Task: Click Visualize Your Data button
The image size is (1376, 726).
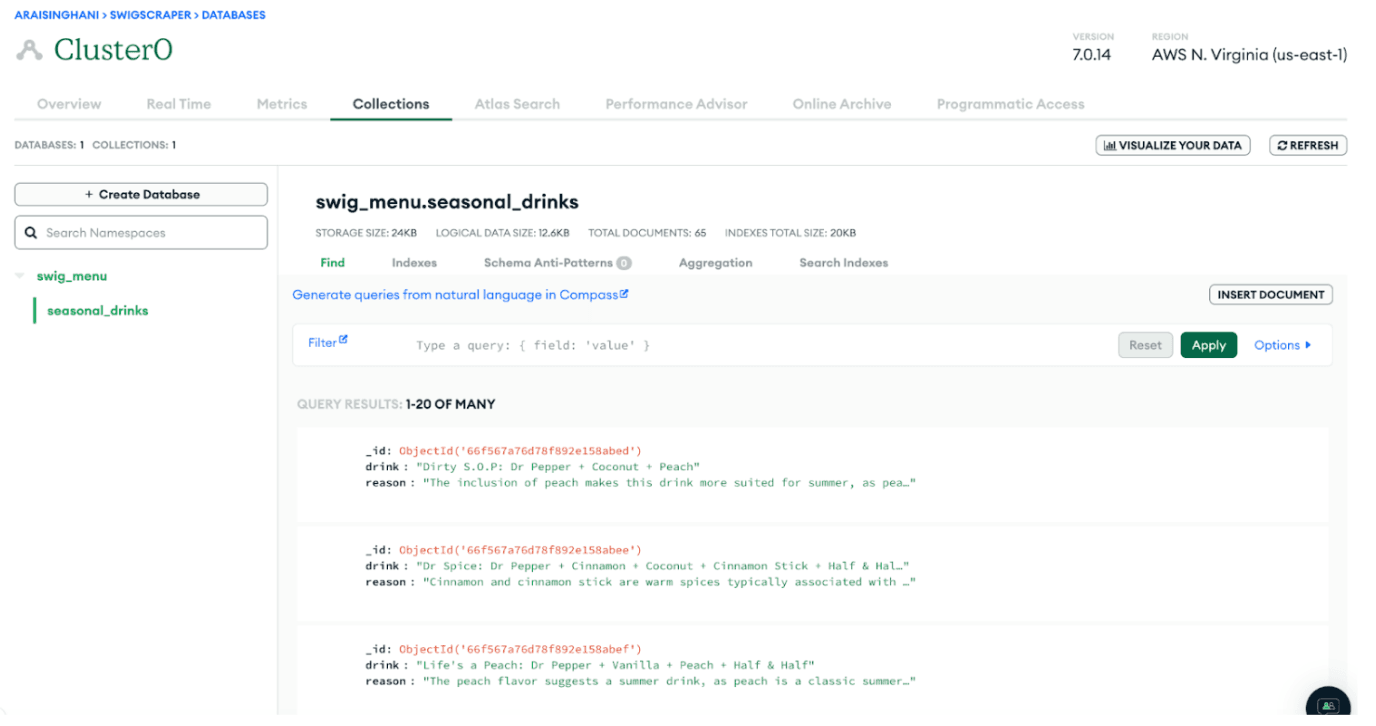Action: [x=1172, y=145]
